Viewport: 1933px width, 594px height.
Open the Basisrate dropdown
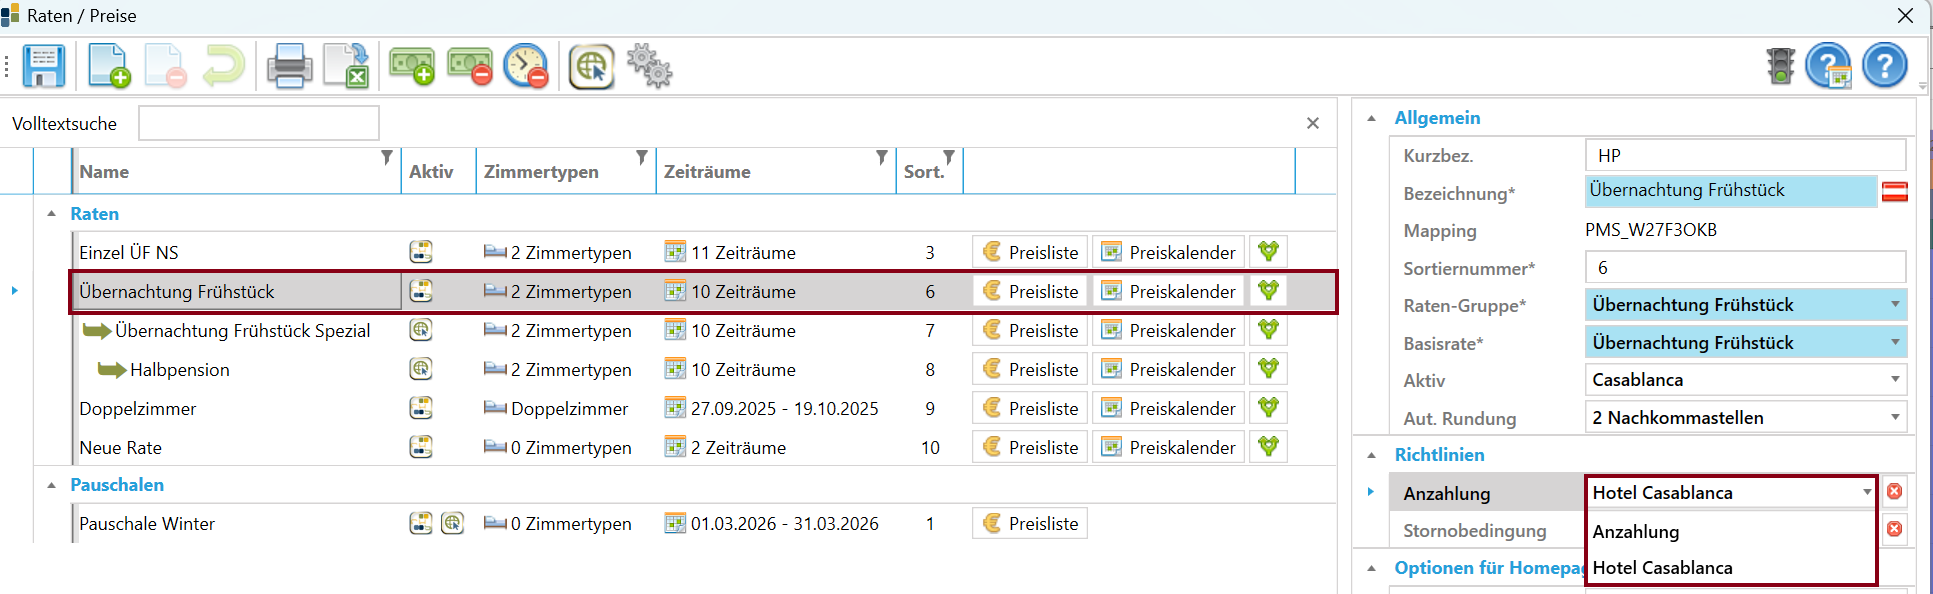click(x=1894, y=343)
